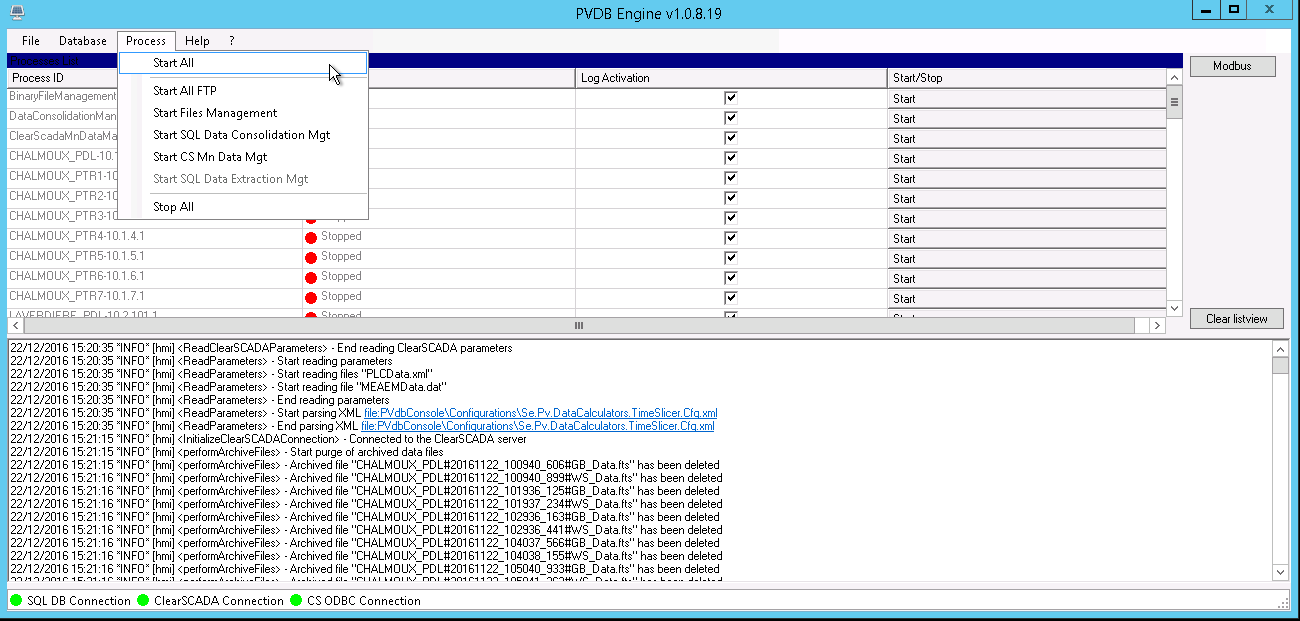Click the ClearSCADA Connection green indicator
Screen dimensions: 1300x621
(143, 601)
